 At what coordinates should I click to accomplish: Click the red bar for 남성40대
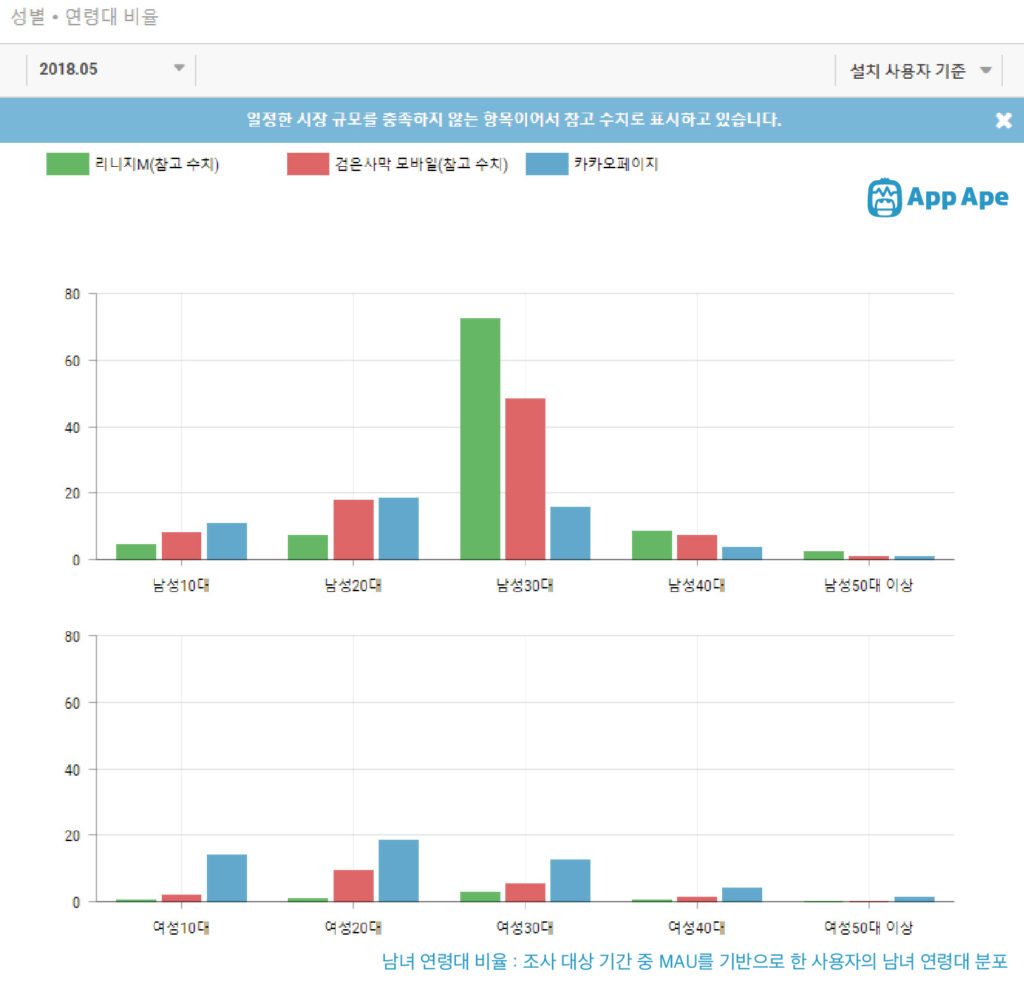point(697,547)
